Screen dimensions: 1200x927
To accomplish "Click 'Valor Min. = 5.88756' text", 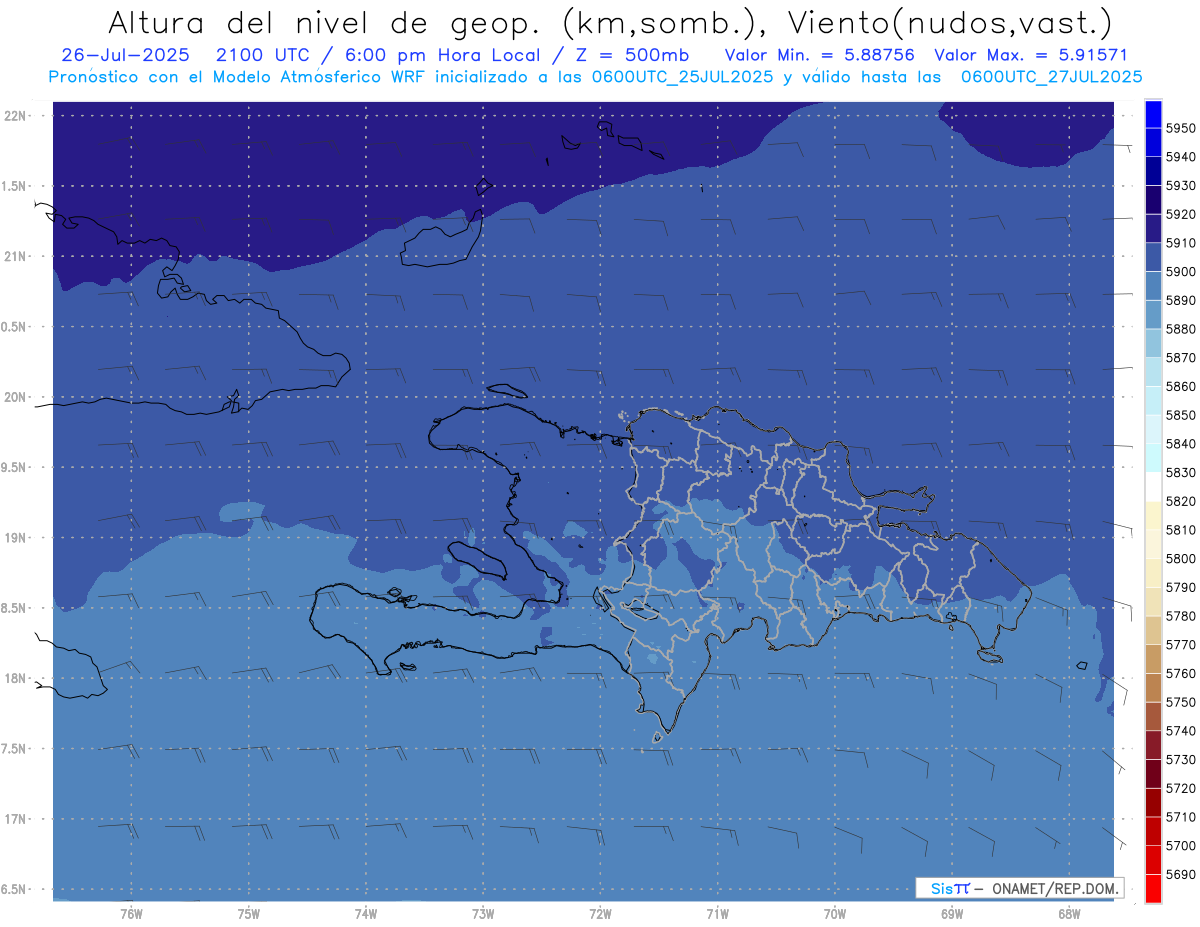I will point(819,55).
